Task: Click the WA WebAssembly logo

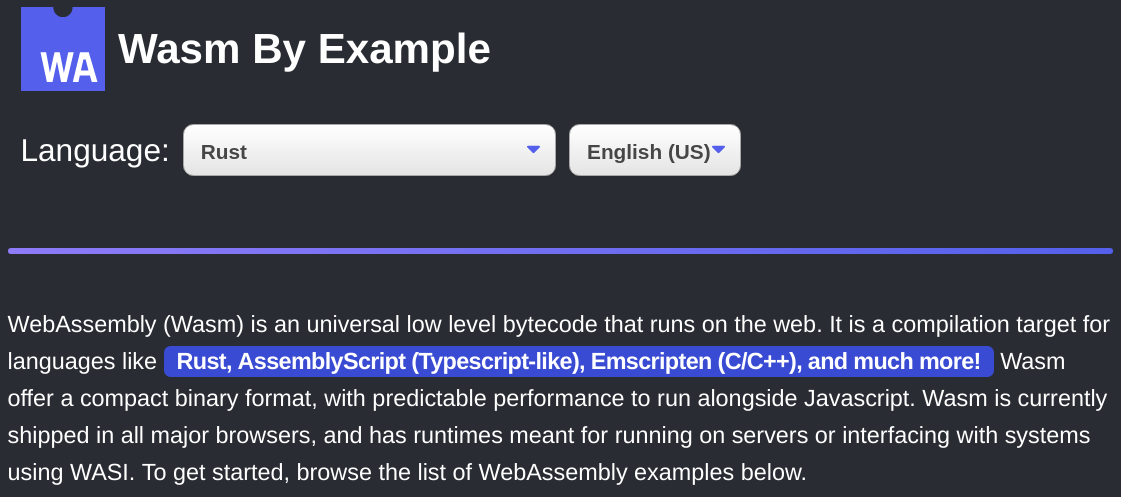Action: coord(63,49)
